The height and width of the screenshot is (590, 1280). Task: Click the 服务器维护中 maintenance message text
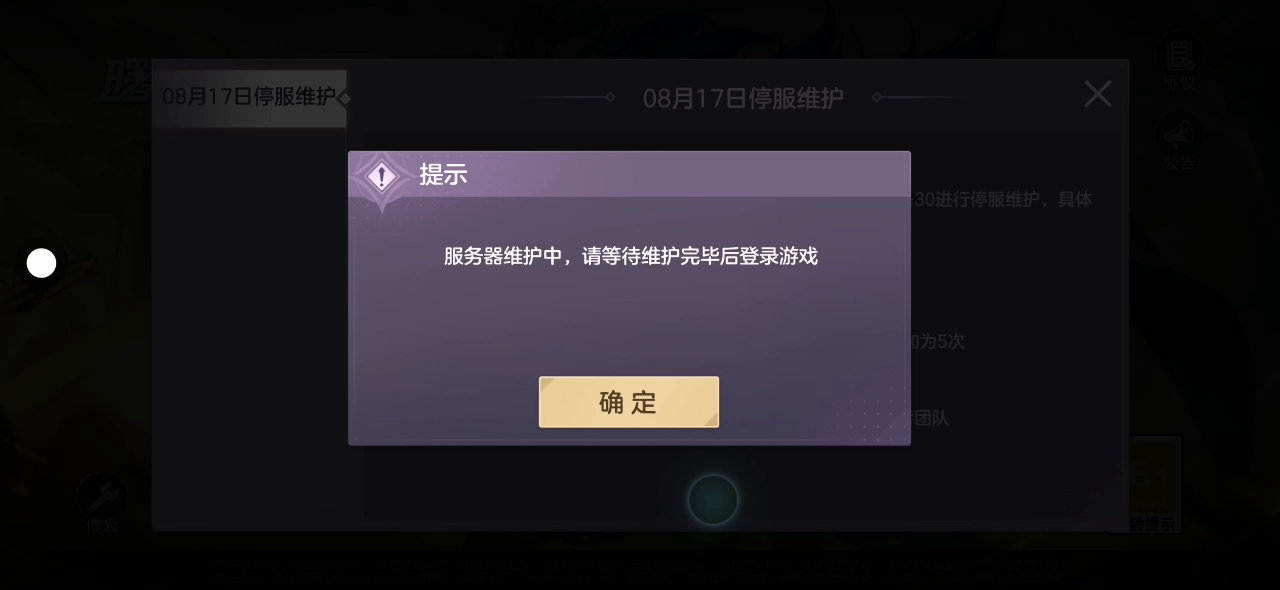pos(631,256)
